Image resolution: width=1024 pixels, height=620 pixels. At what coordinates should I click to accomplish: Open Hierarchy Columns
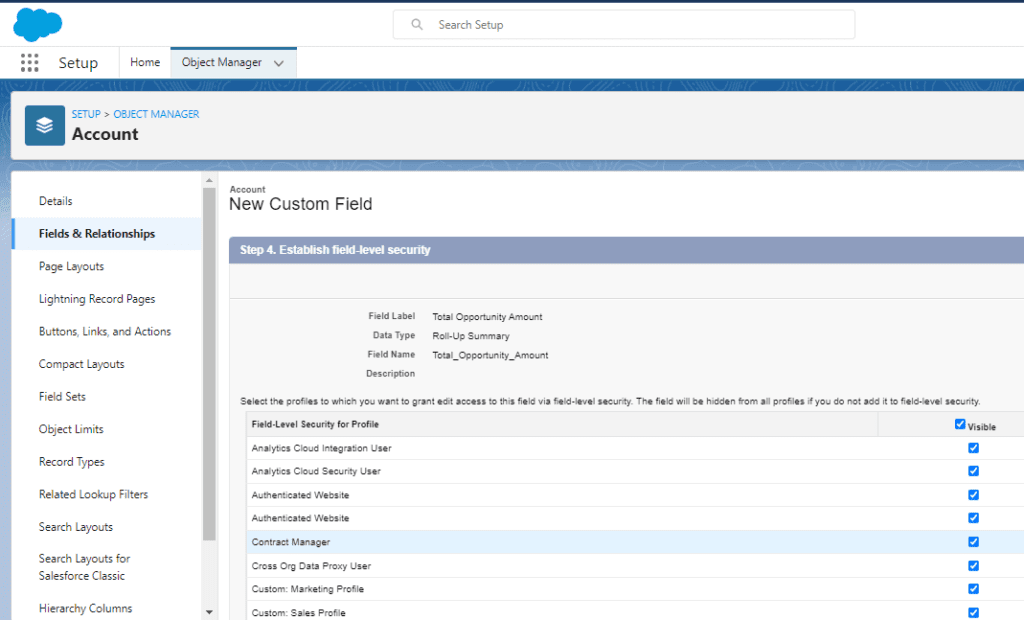(86, 608)
